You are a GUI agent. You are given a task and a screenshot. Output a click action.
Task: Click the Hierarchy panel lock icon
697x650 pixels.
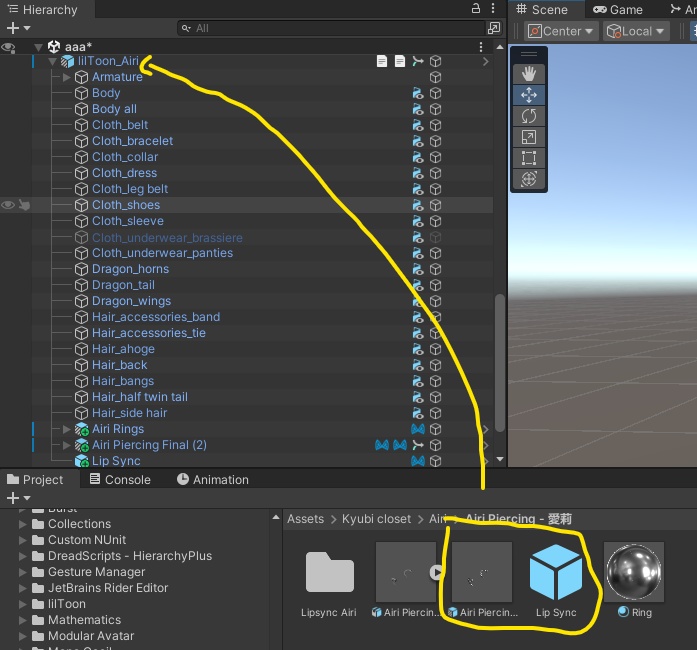click(x=476, y=8)
